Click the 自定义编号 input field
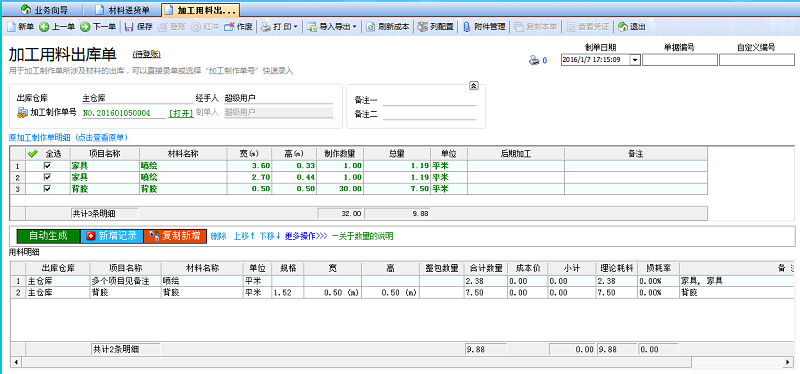Image resolution: width=800 pixels, height=374 pixels. [x=757, y=60]
